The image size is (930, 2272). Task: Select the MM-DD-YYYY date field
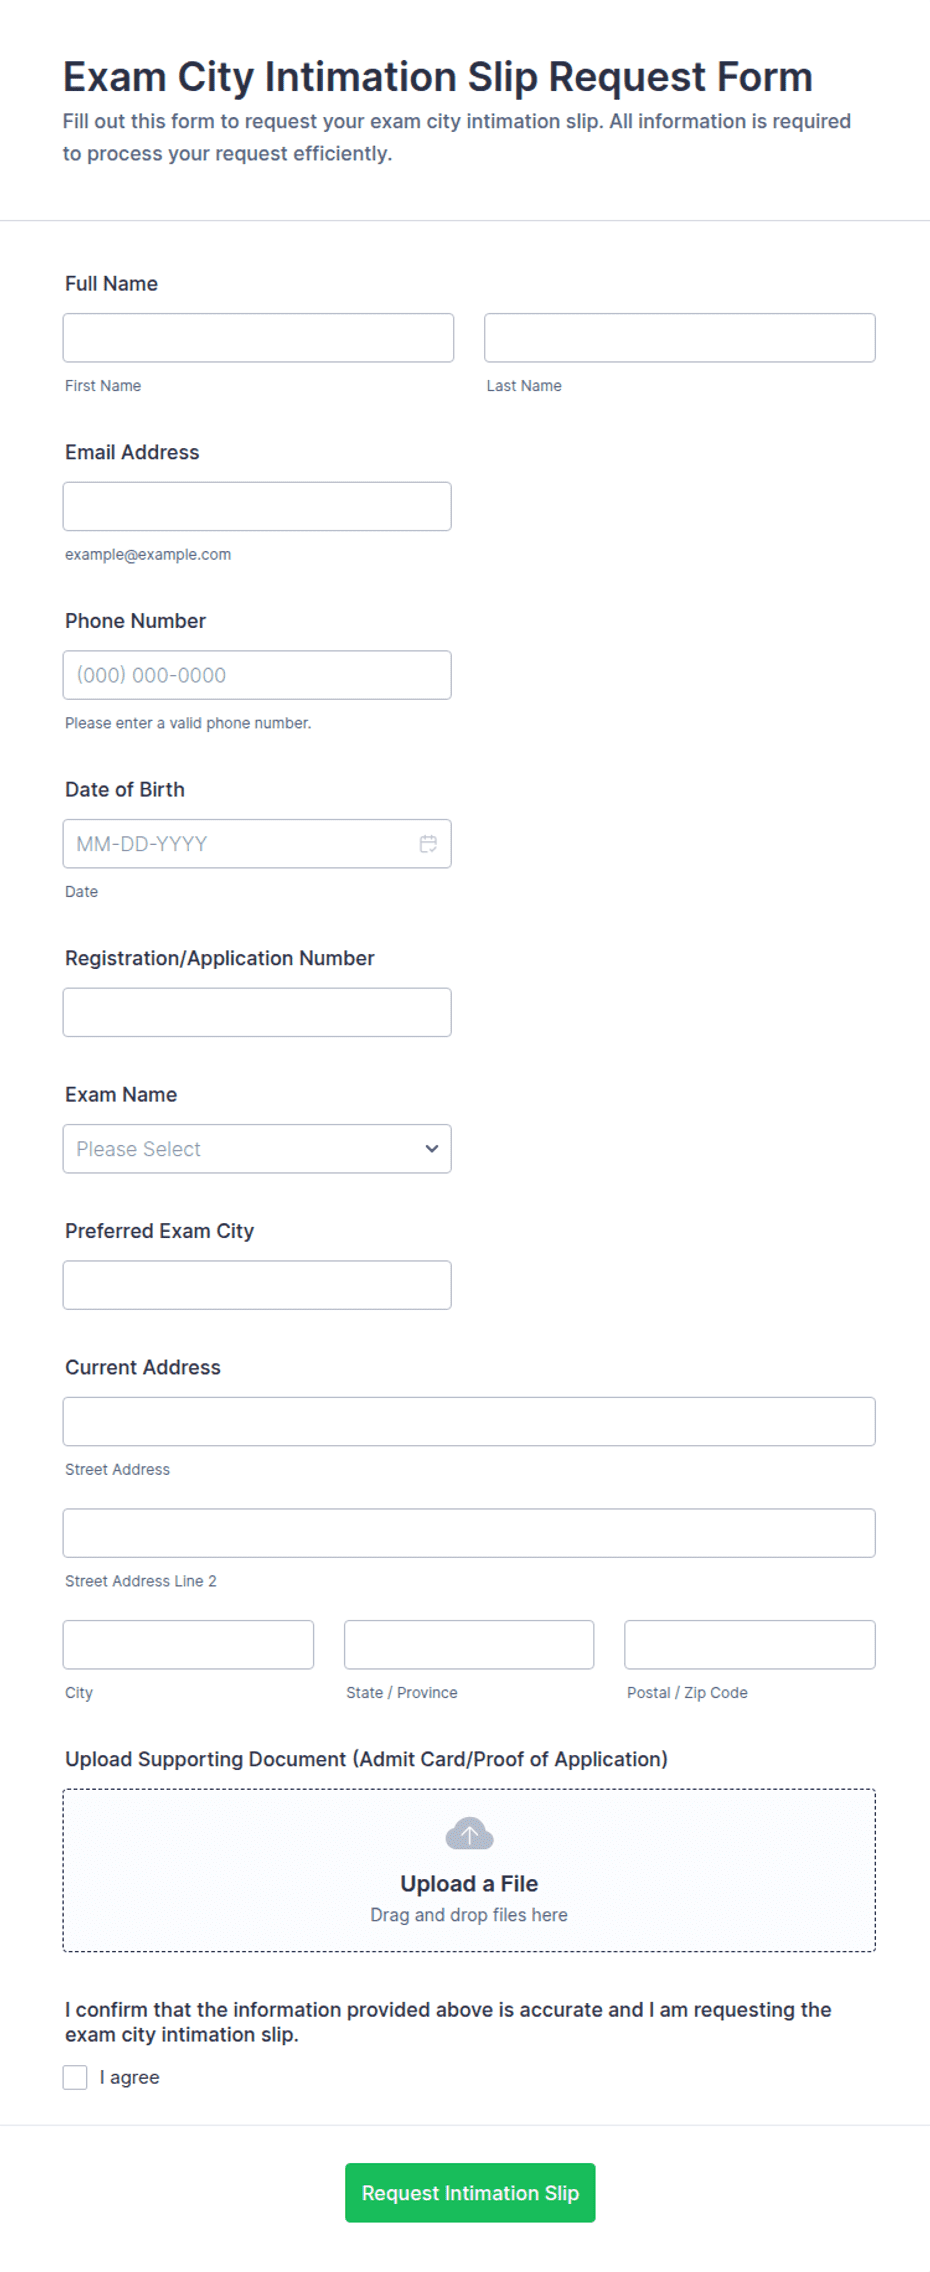tap(257, 844)
